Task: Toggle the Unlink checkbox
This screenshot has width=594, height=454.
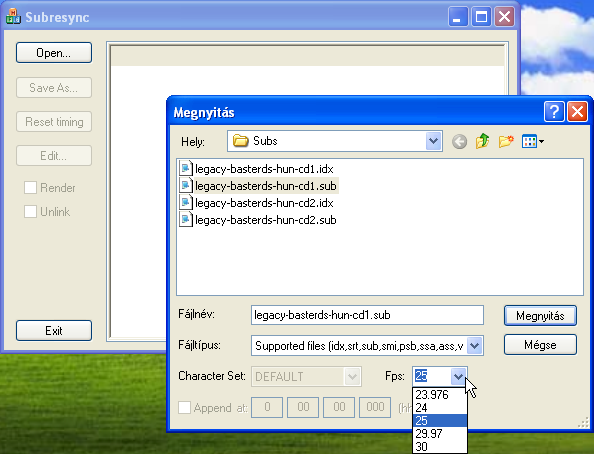Action: pyautogui.click(x=30, y=211)
